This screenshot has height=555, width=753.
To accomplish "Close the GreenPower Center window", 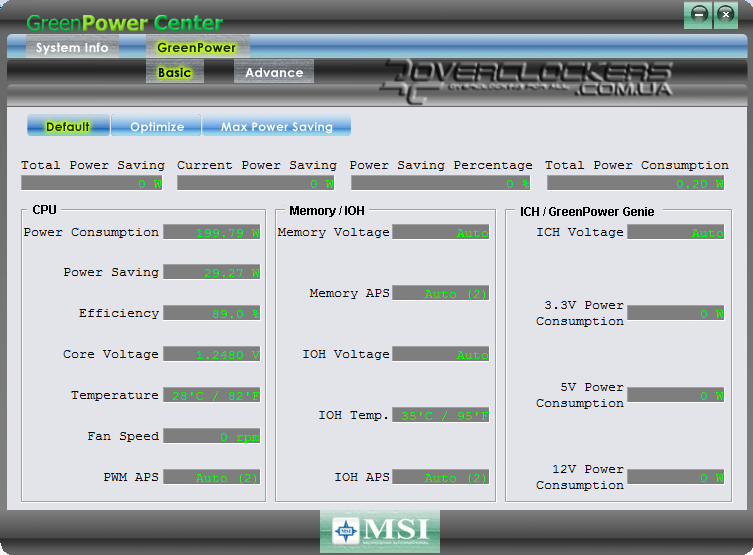I will pyautogui.click(x=726, y=14).
